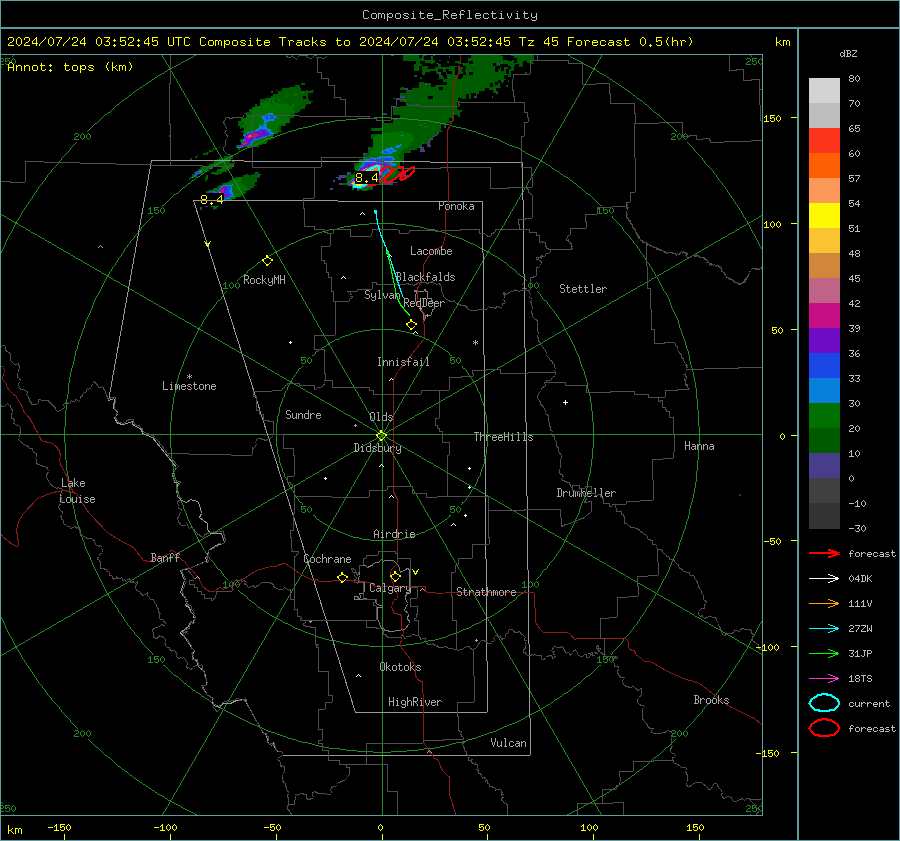
Task: Click the yellow diamond marker above Calgary
Action: 395,576
